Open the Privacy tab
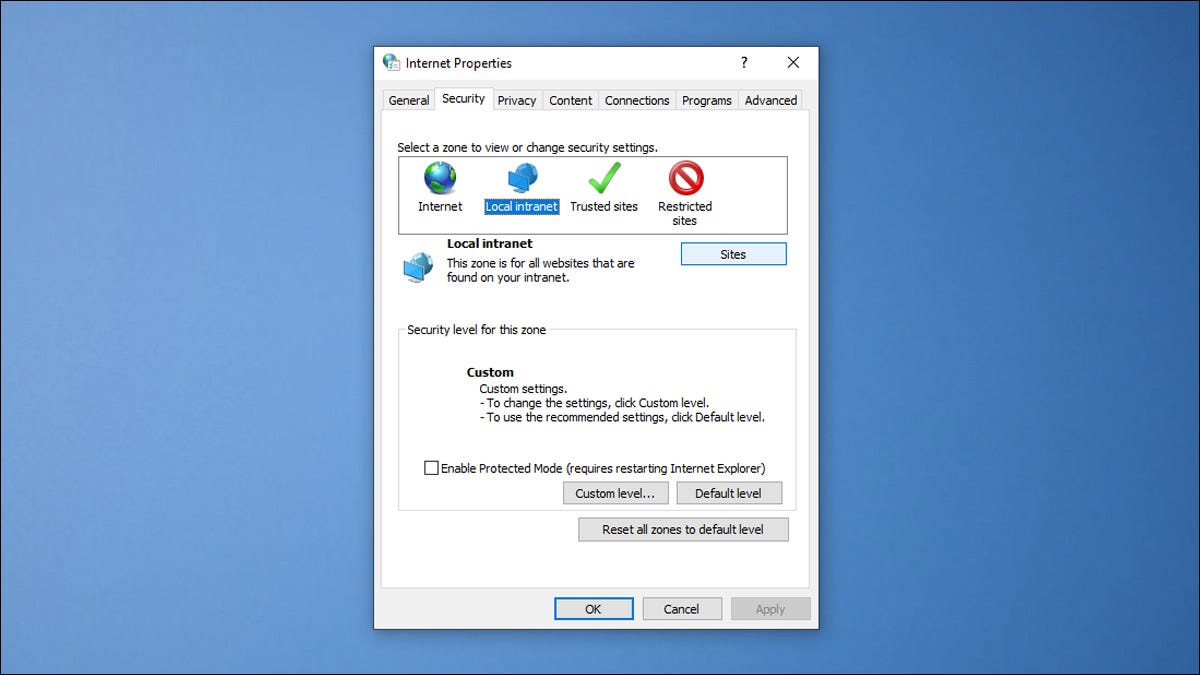Viewport: 1200px width, 675px height. point(517,100)
